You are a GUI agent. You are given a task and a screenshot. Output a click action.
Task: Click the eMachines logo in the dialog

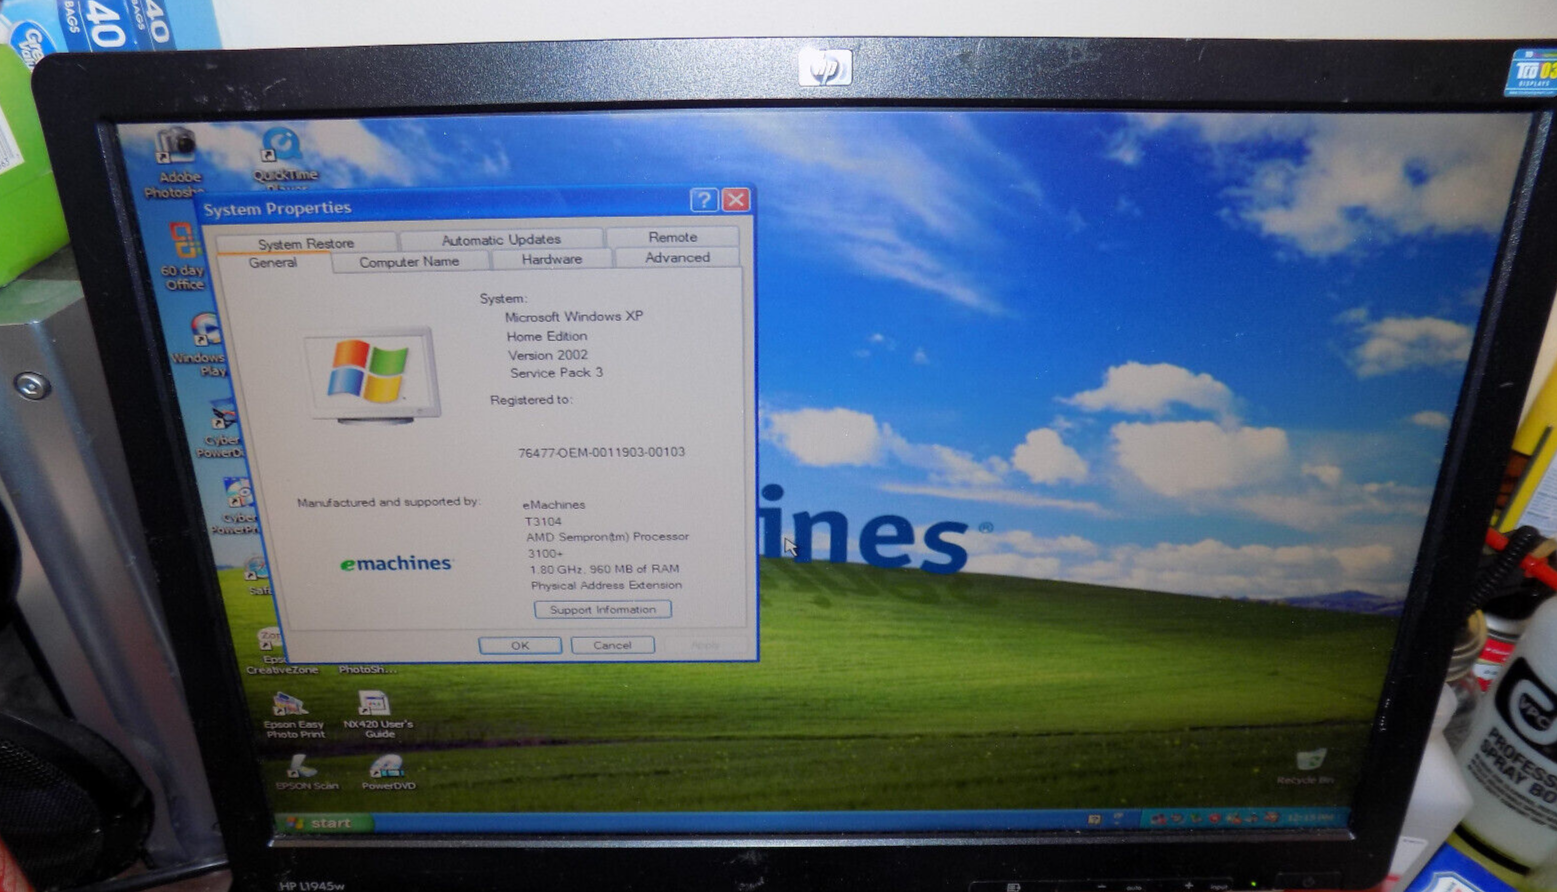[396, 563]
